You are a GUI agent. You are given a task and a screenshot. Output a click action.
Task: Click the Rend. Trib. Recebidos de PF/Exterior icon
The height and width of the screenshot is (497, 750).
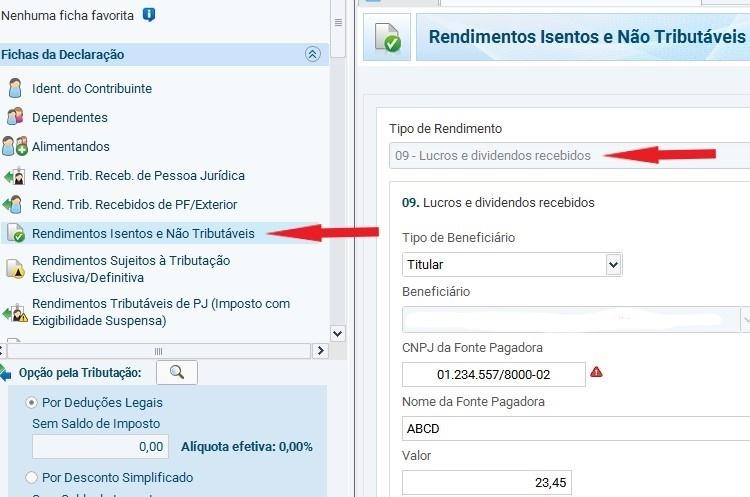(x=13, y=205)
